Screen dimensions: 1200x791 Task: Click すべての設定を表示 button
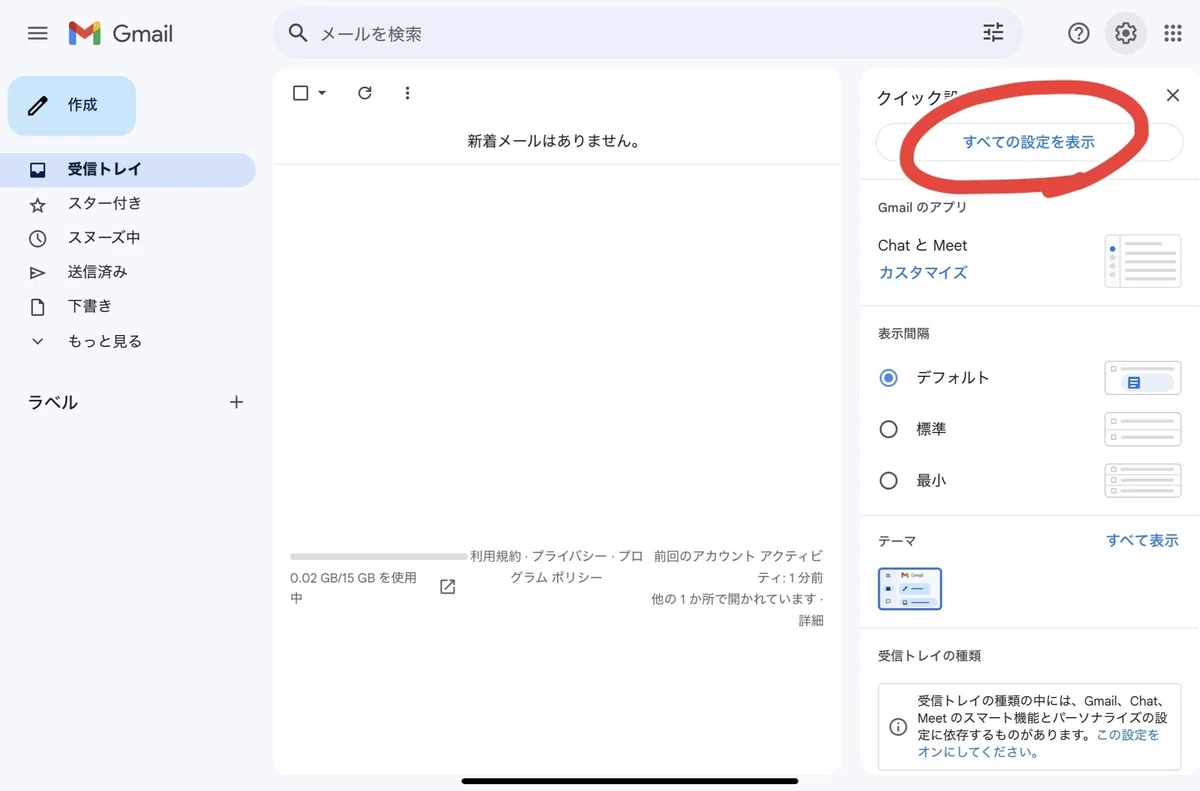pos(1029,142)
